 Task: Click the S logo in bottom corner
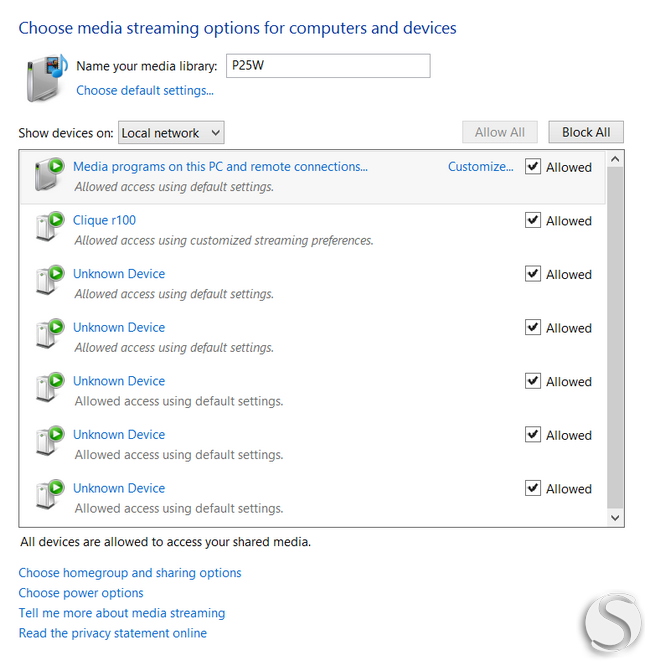click(x=613, y=624)
